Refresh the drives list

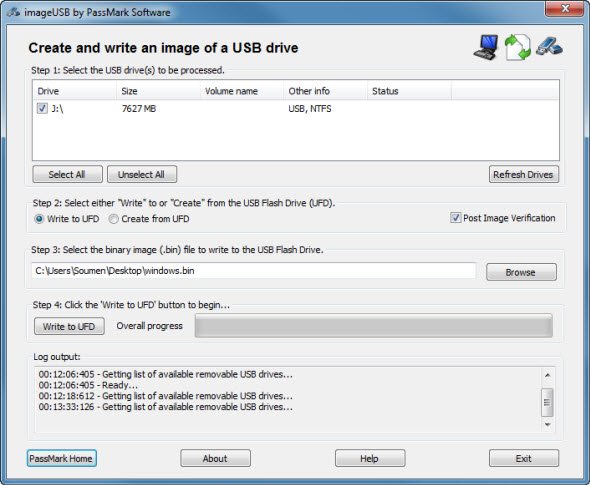(x=524, y=174)
